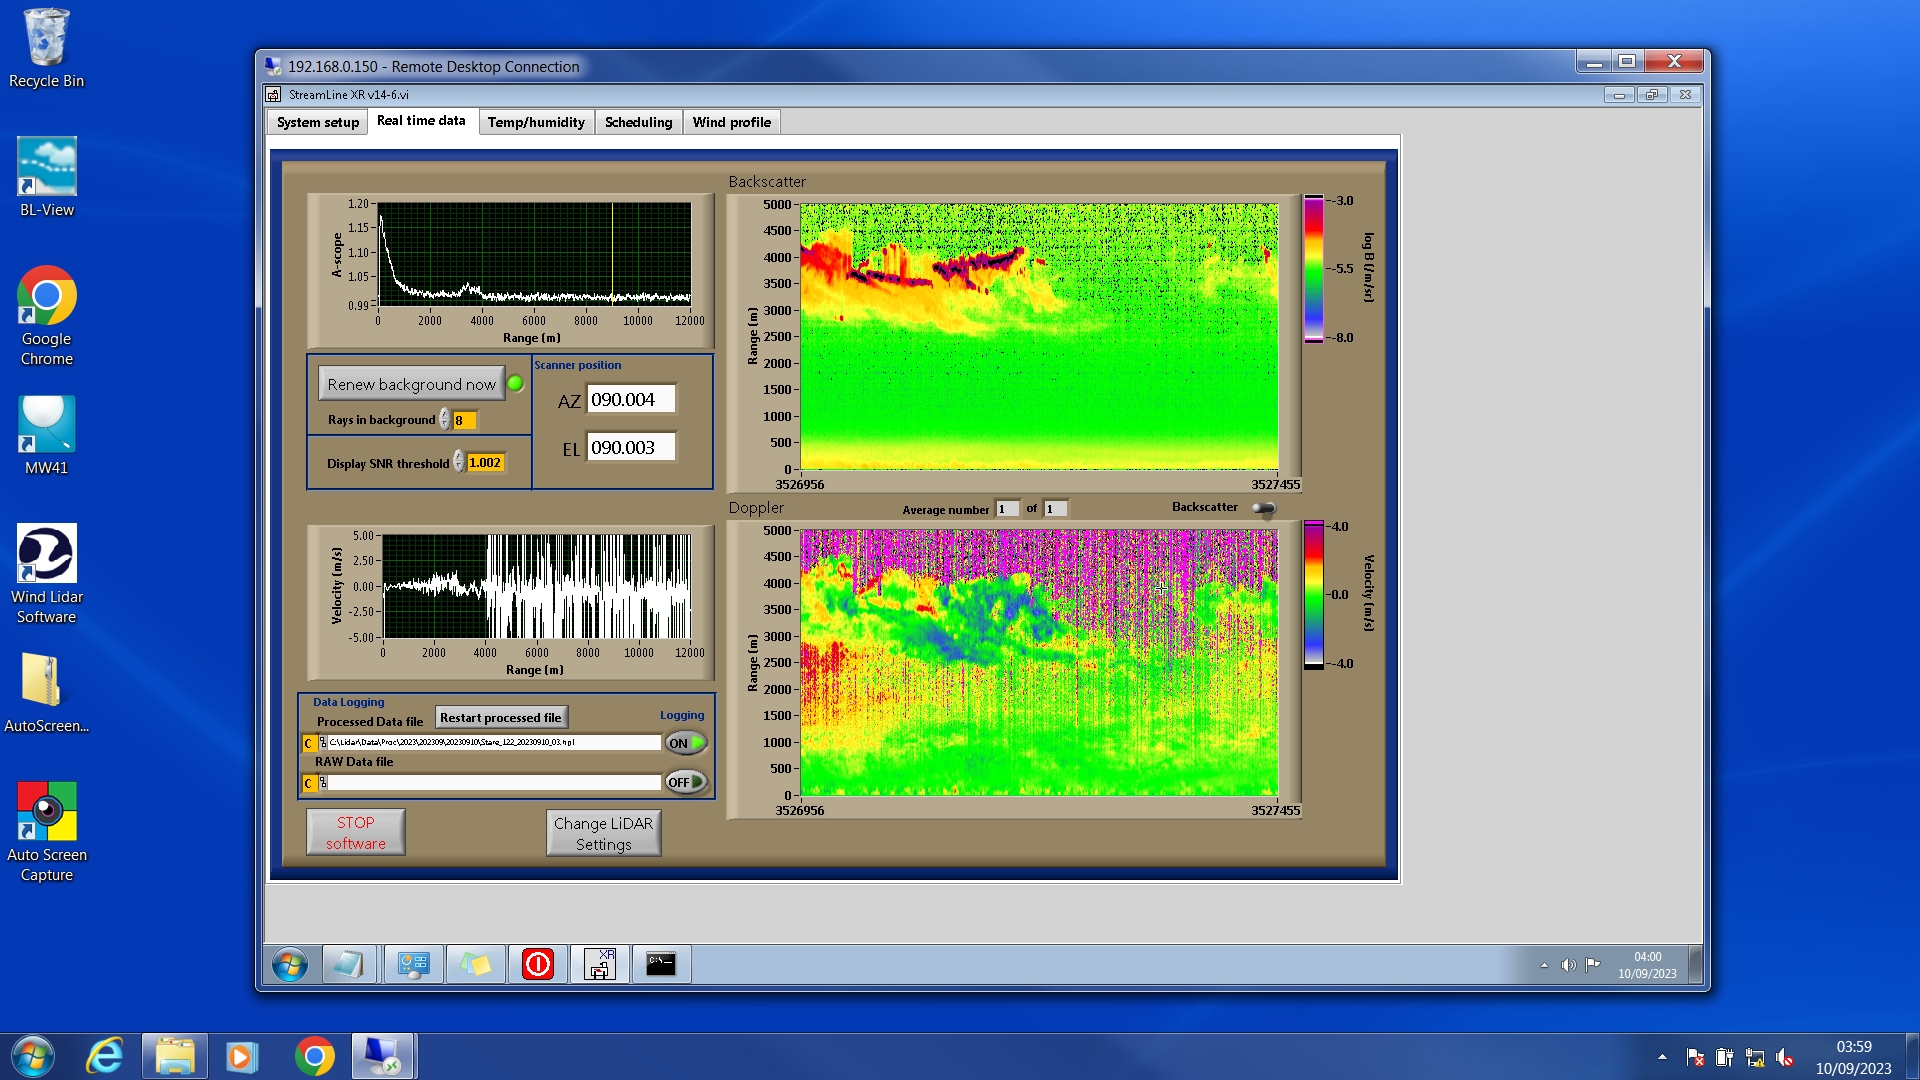
Task: Open the Notepad icon in remote taskbar
Action: point(349,965)
